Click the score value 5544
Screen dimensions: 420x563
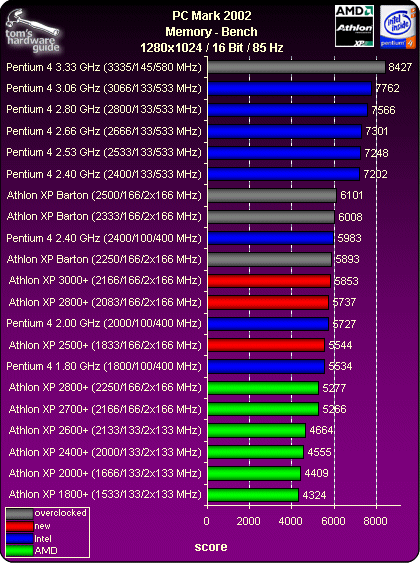point(340,345)
